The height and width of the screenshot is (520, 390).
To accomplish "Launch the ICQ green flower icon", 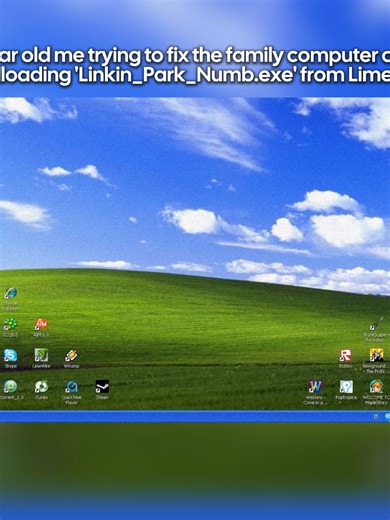I will [x=10, y=324].
